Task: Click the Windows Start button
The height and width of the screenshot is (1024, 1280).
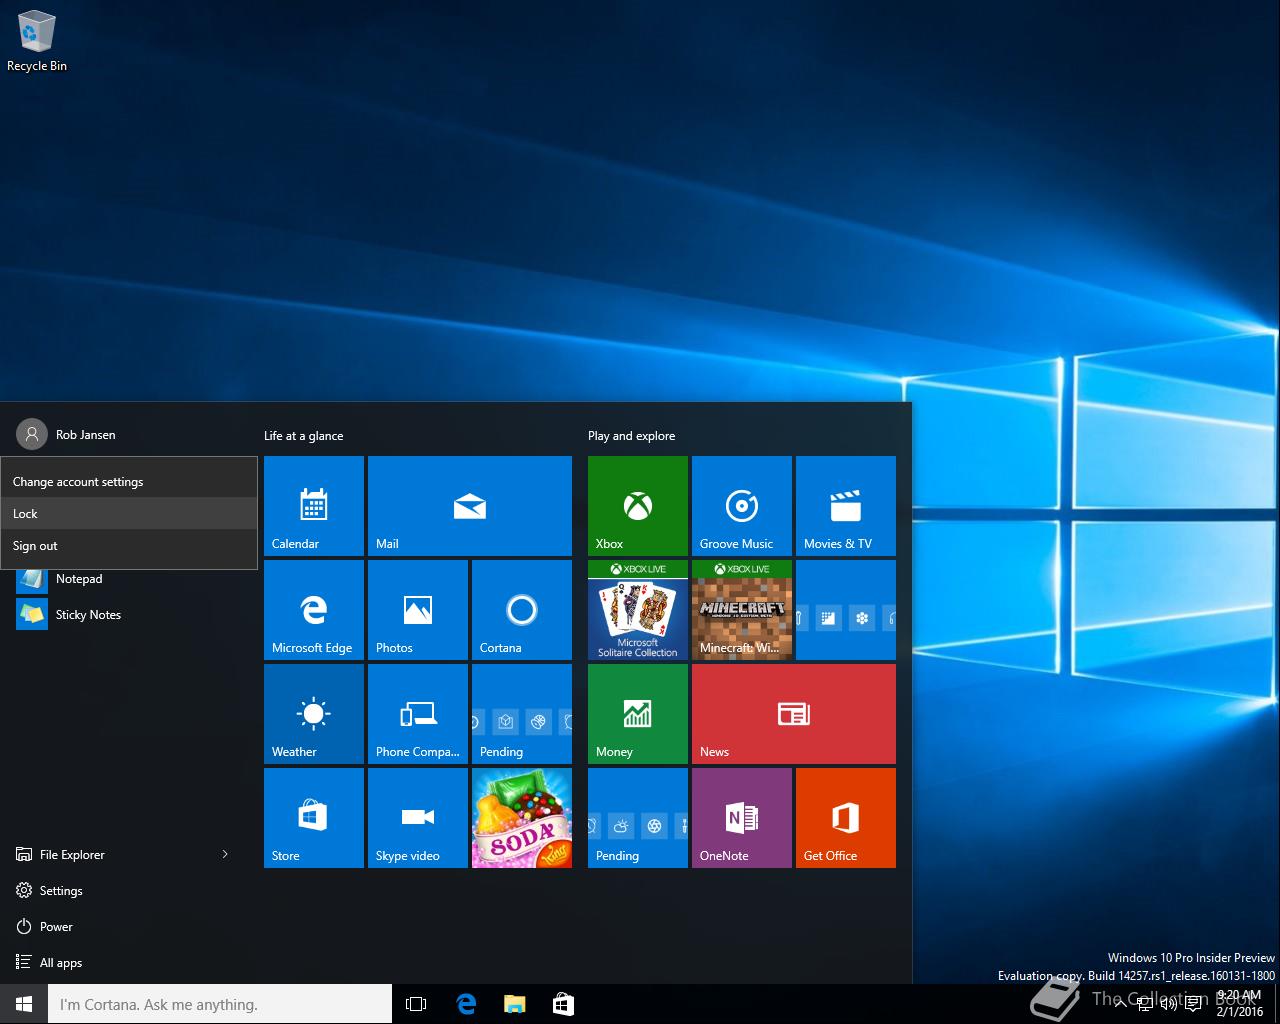Action: click(24, 1004)
